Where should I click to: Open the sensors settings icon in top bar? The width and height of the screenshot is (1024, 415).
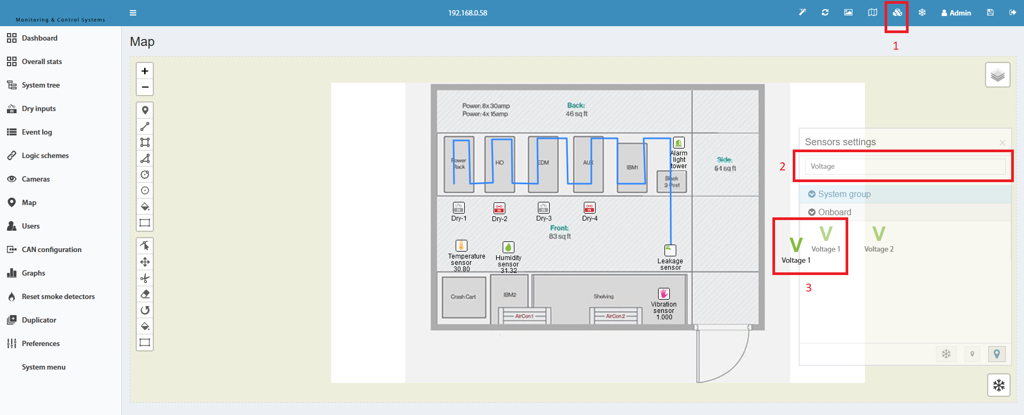(x=897, y=13)
